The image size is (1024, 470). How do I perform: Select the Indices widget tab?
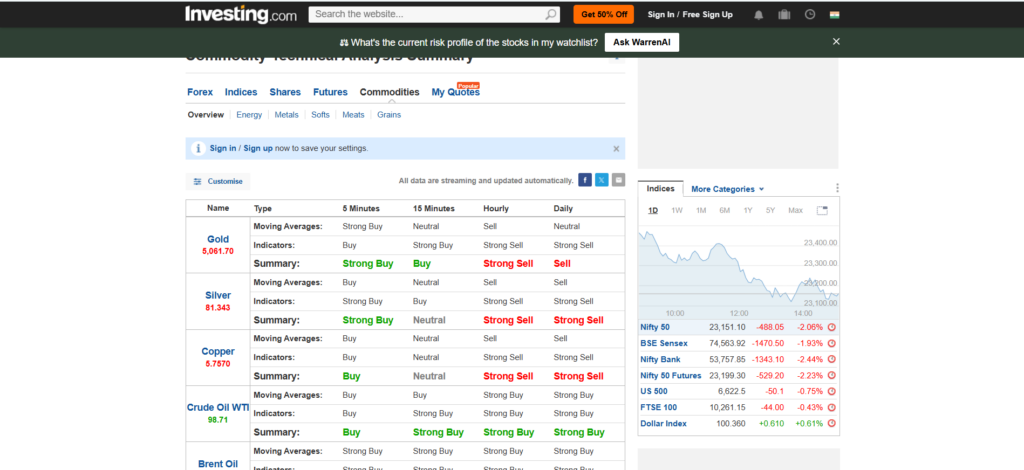[660, 189]
